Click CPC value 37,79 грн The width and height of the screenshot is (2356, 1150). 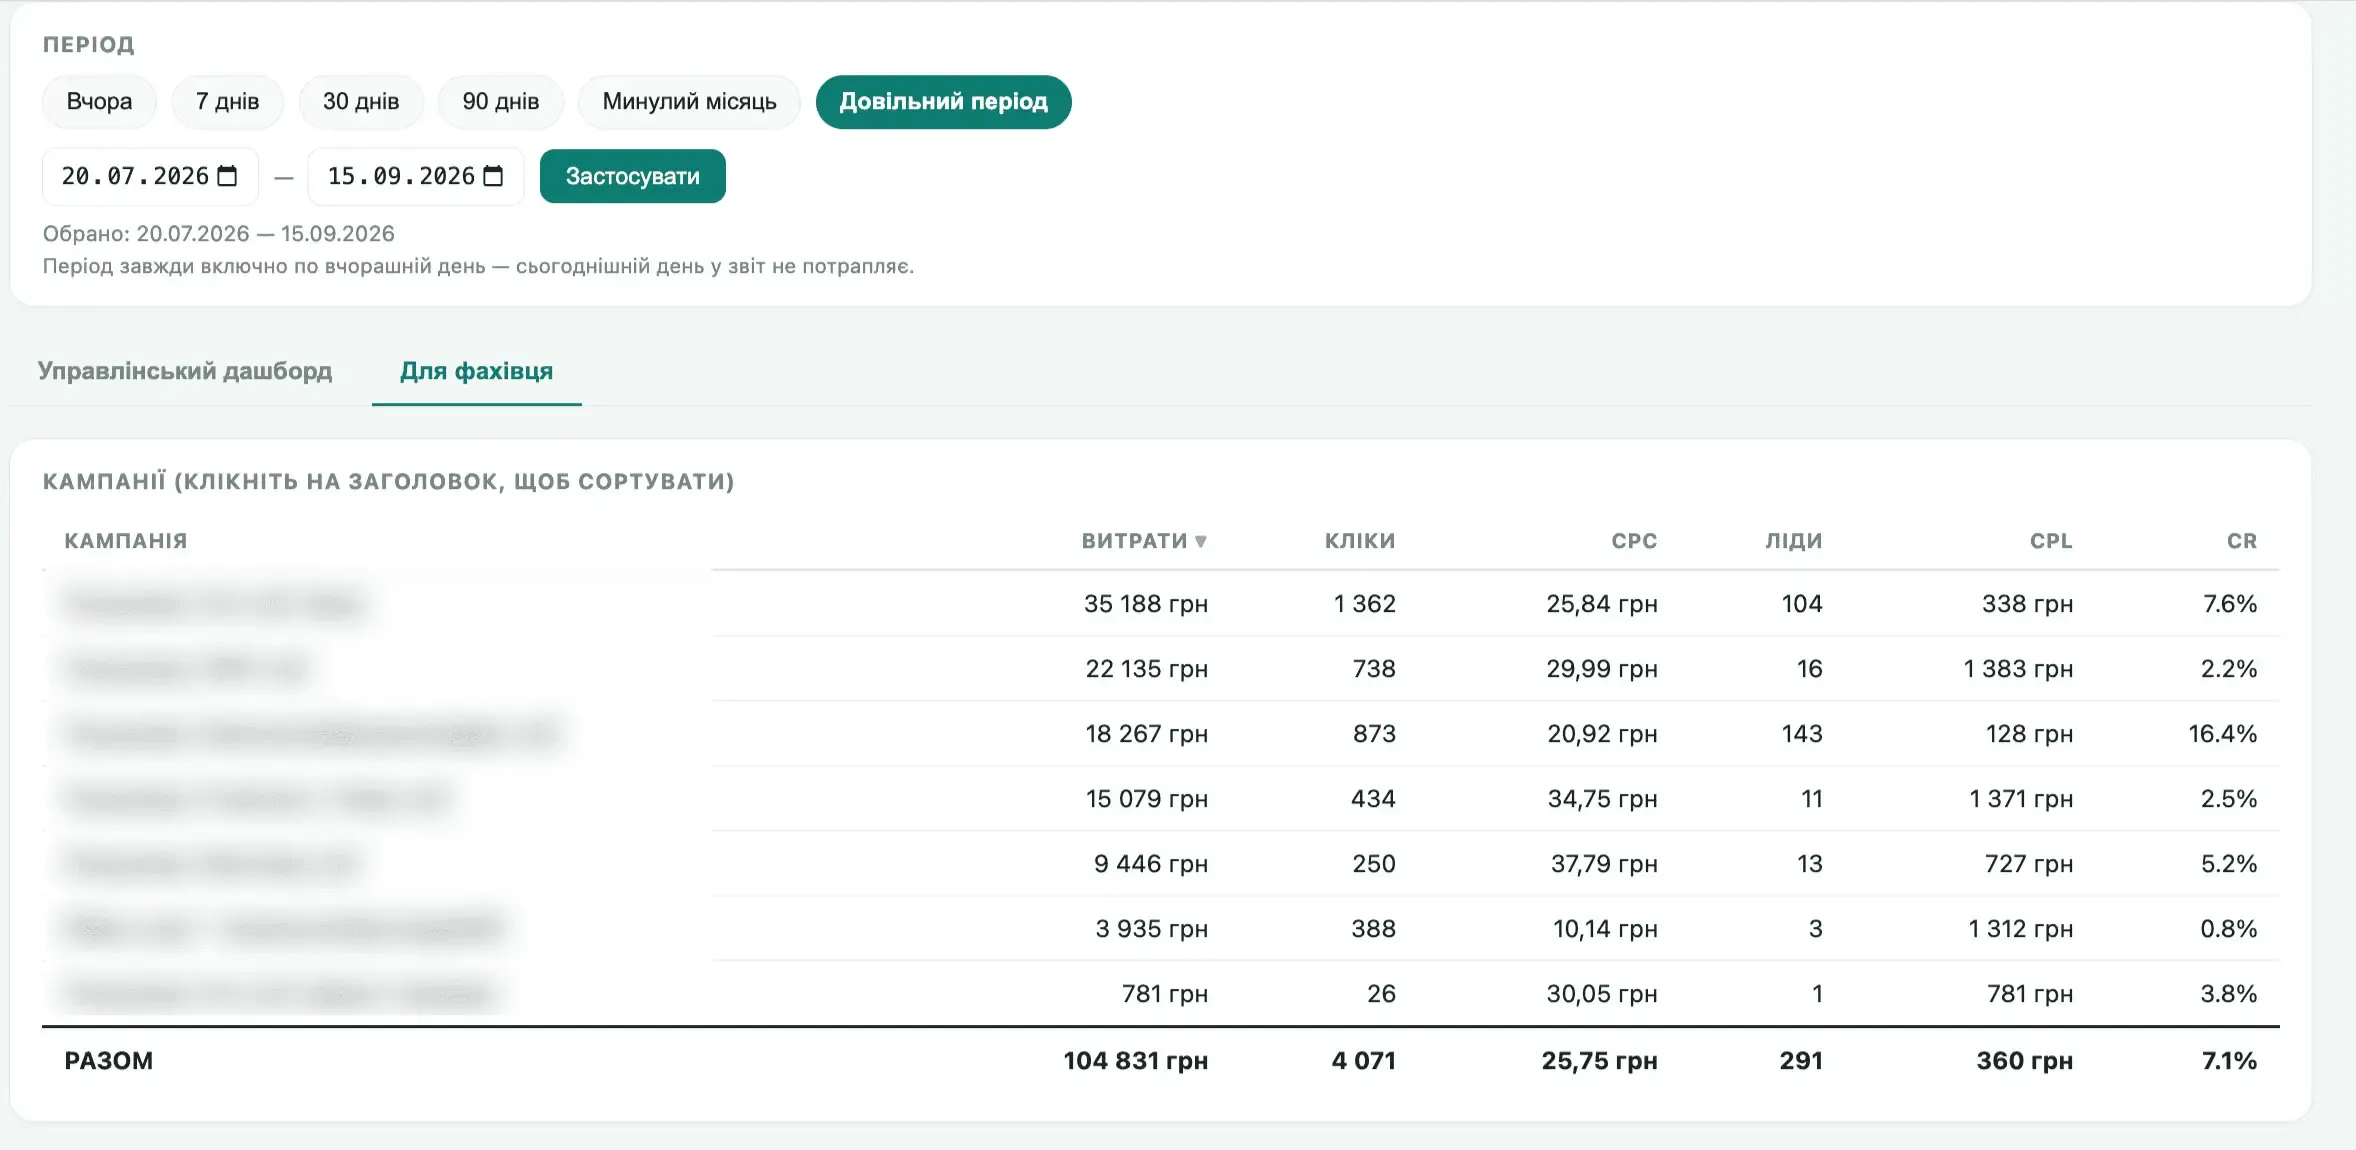tap(1604, 864)
